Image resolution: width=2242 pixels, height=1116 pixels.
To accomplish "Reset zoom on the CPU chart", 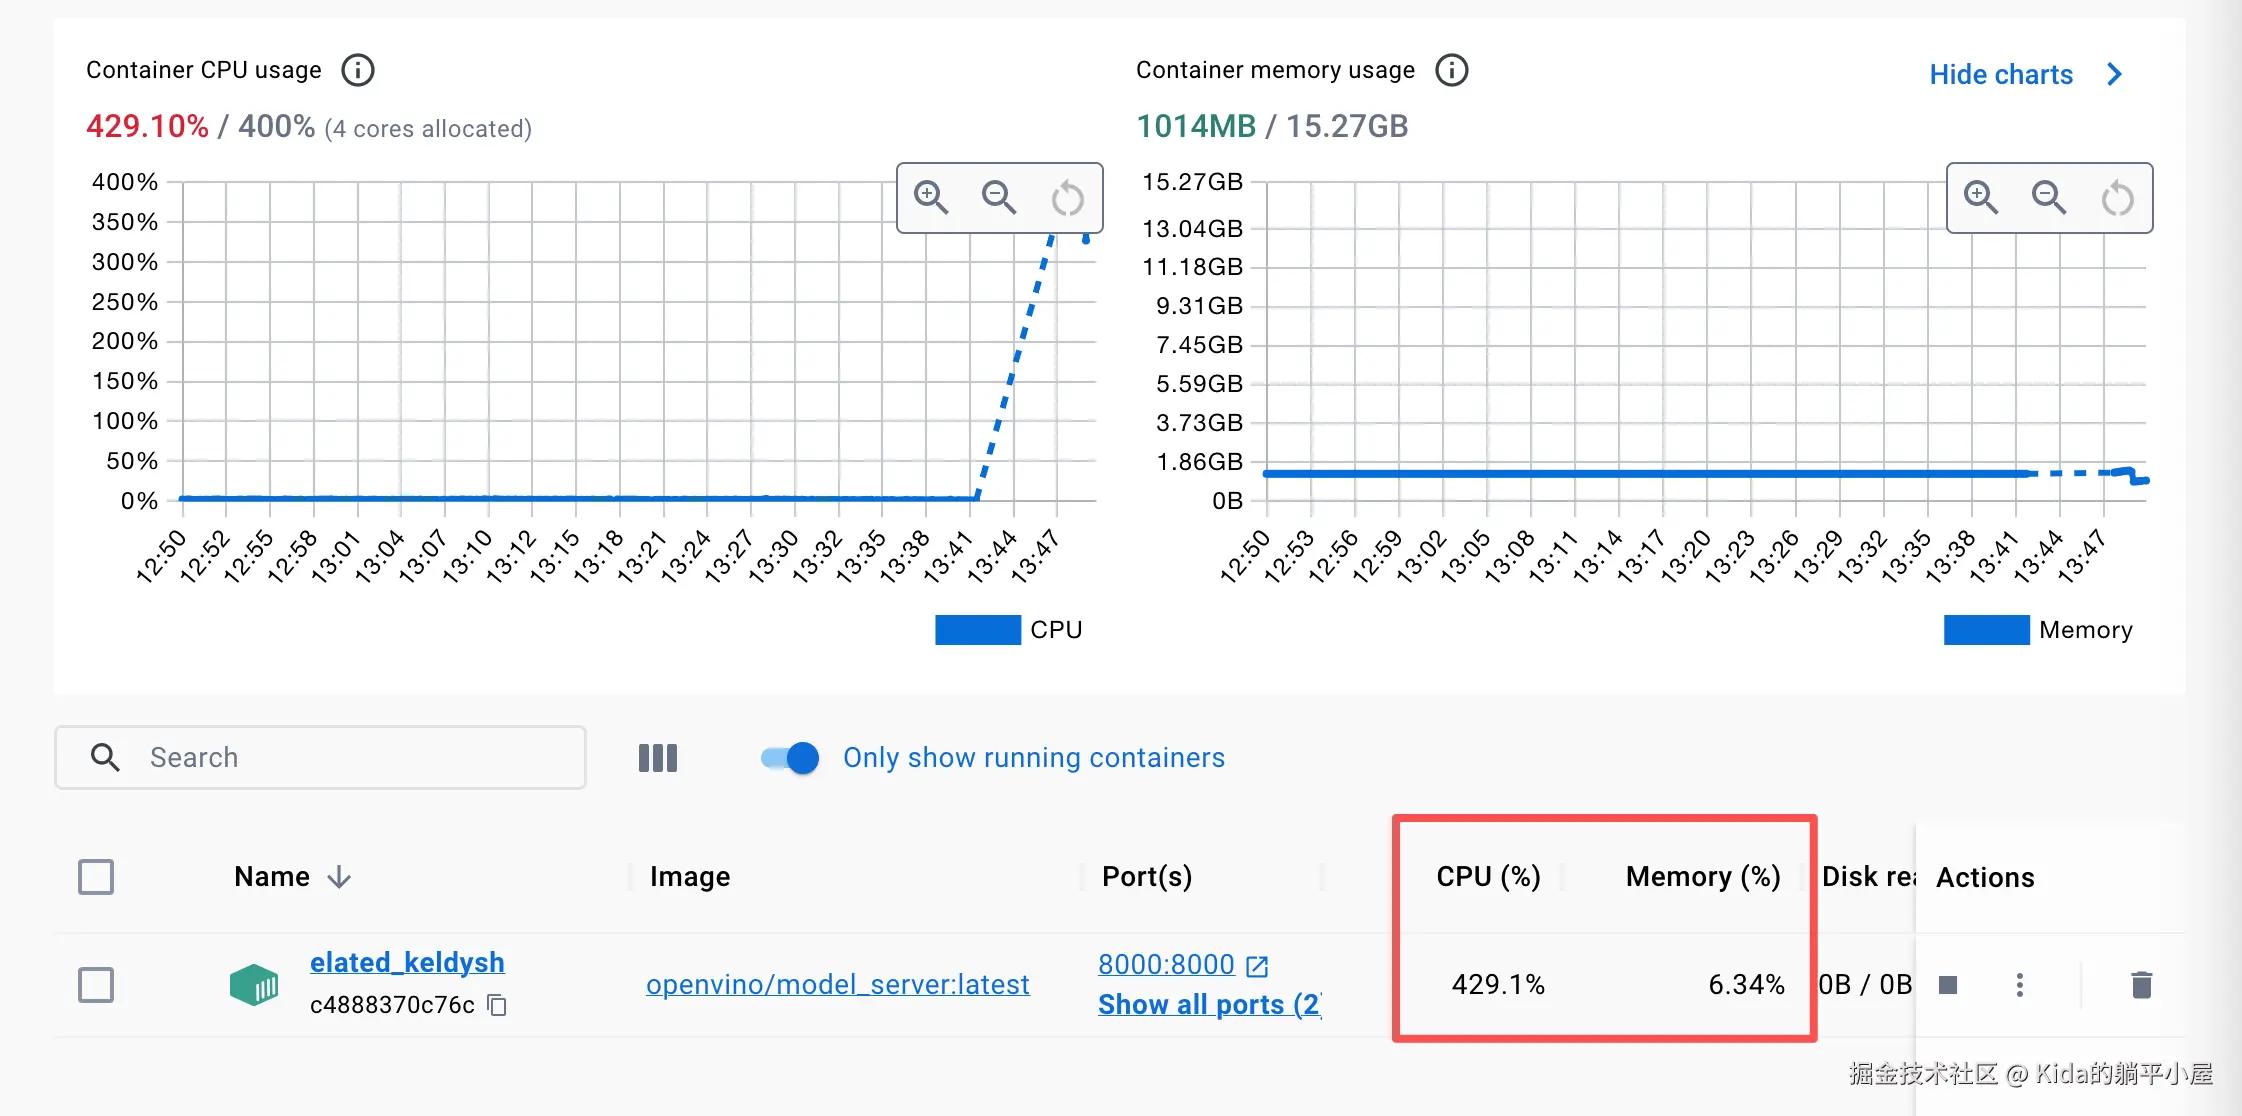I will click(x=1067, y=198).
